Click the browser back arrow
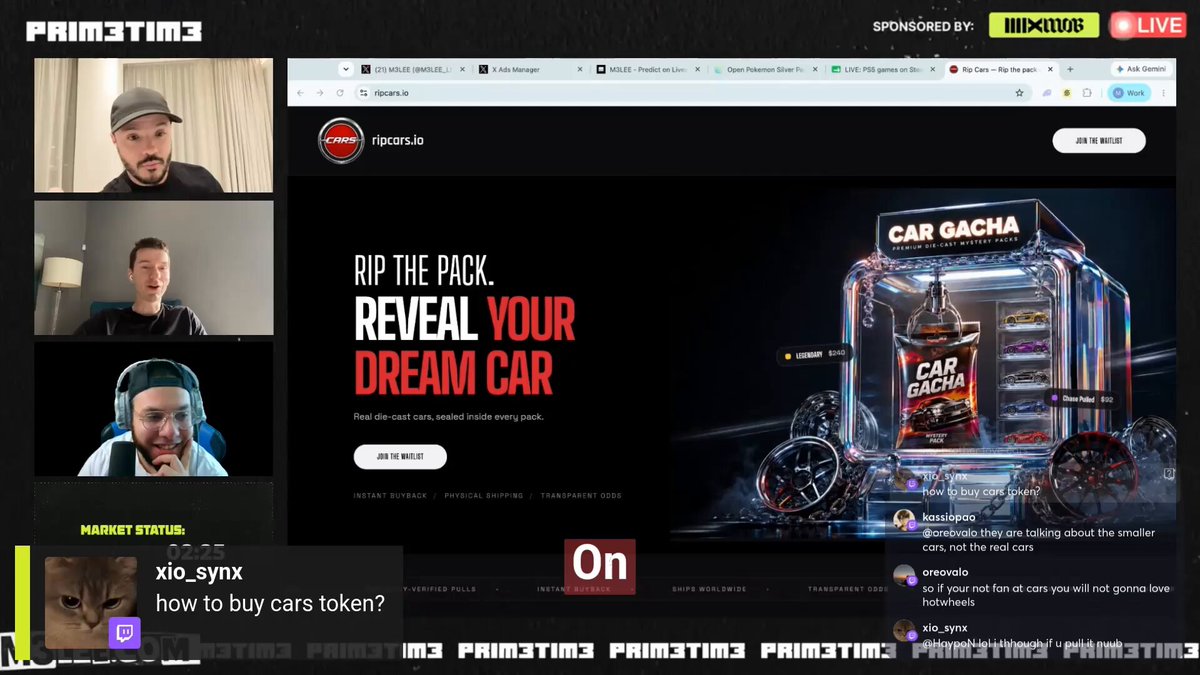This screenshot has height=675, width=1200. tap(300, 93)
